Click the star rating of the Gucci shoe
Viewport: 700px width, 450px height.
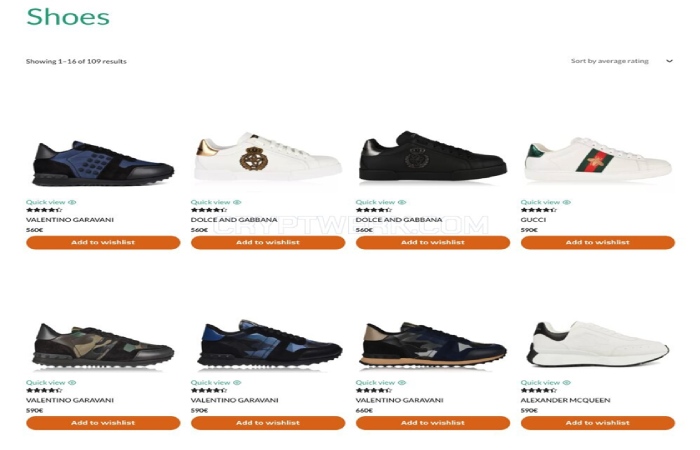[x=538, y=210]
